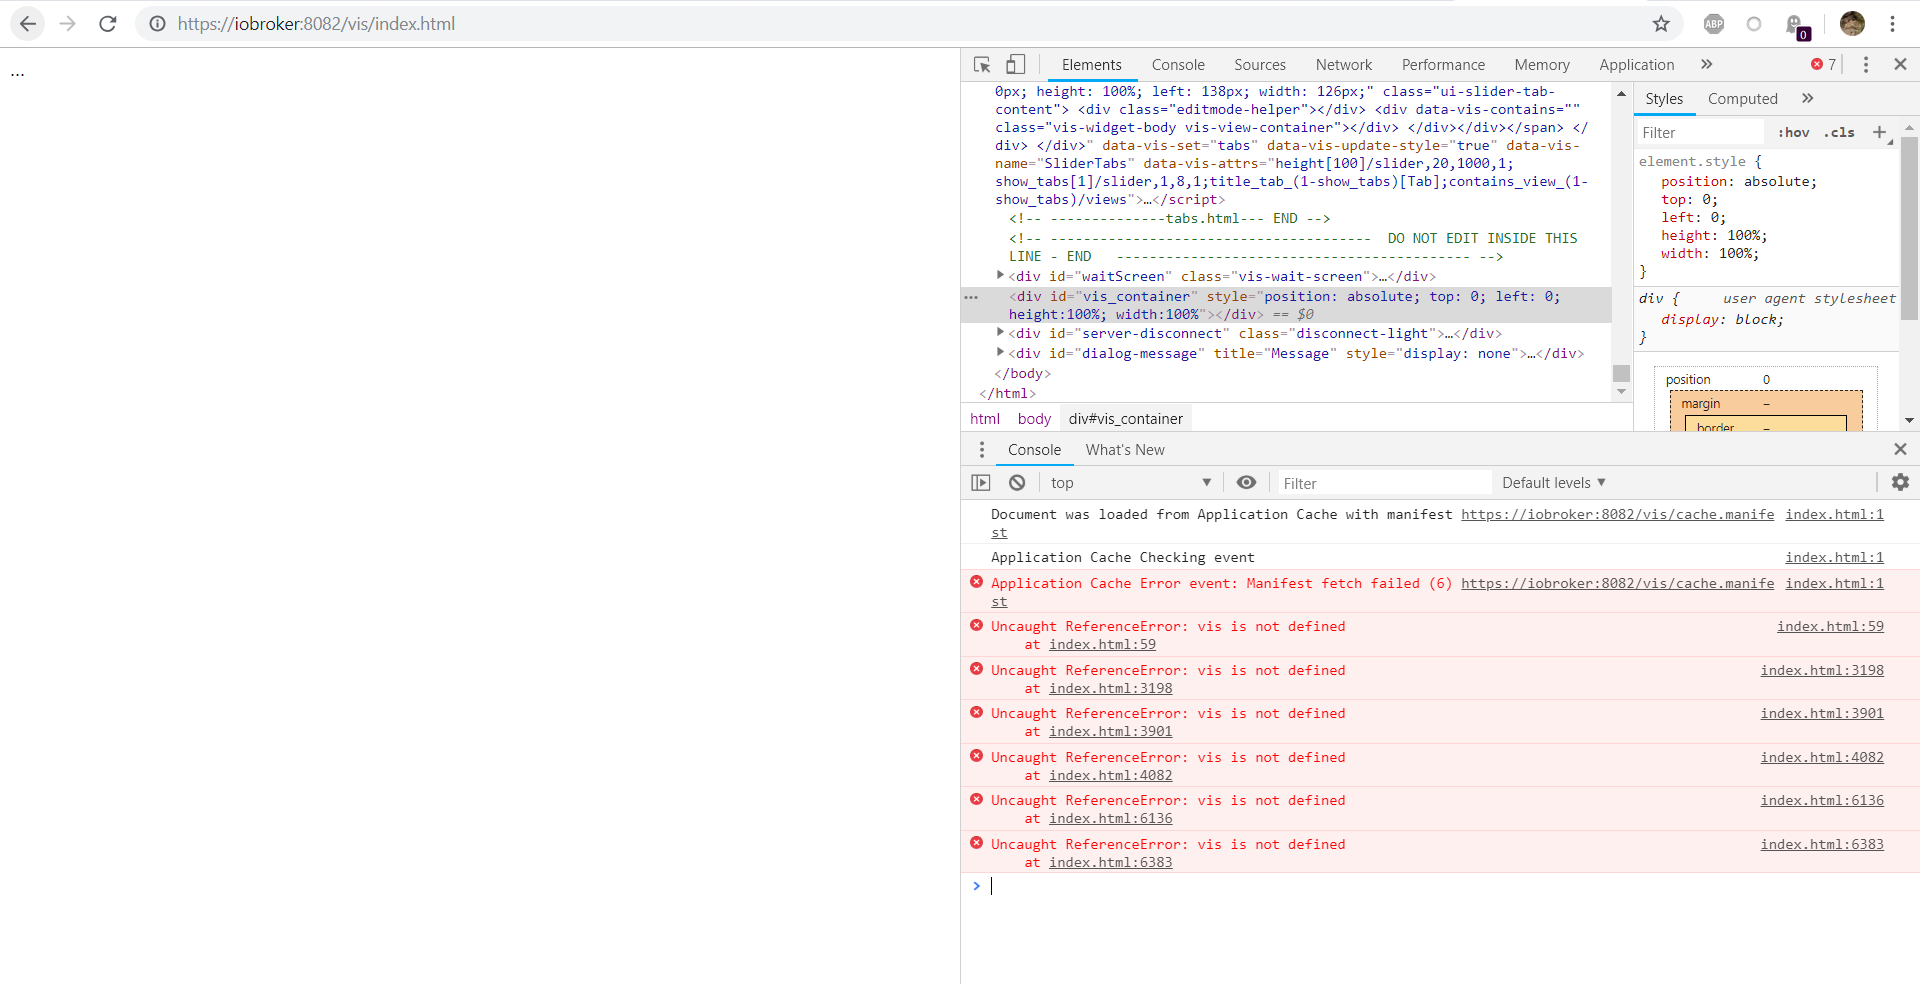This screenshot has width=1920, height=984.
Task: Click the Styles pane scrollbar thumb
Action: [1909, 228]
